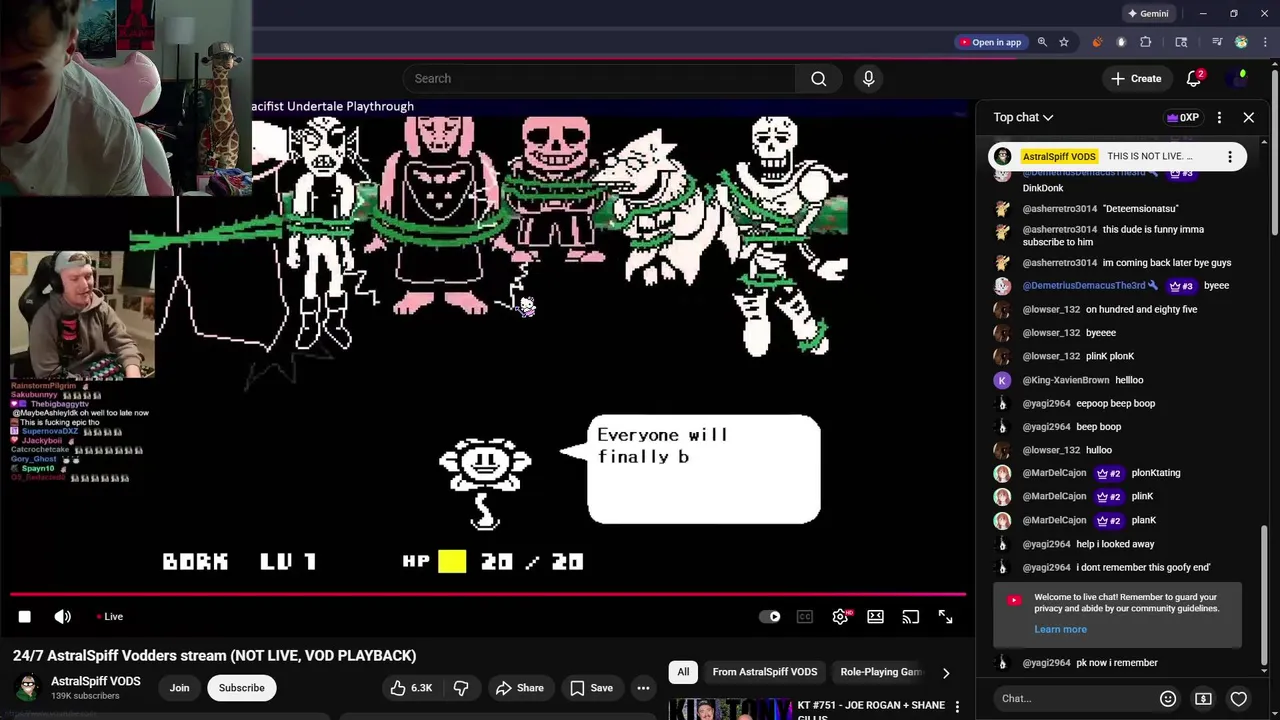The image size is (1280, 720).
Task: Save the video to a playlist
Action: pyautogui.click(x=591, y=688)
